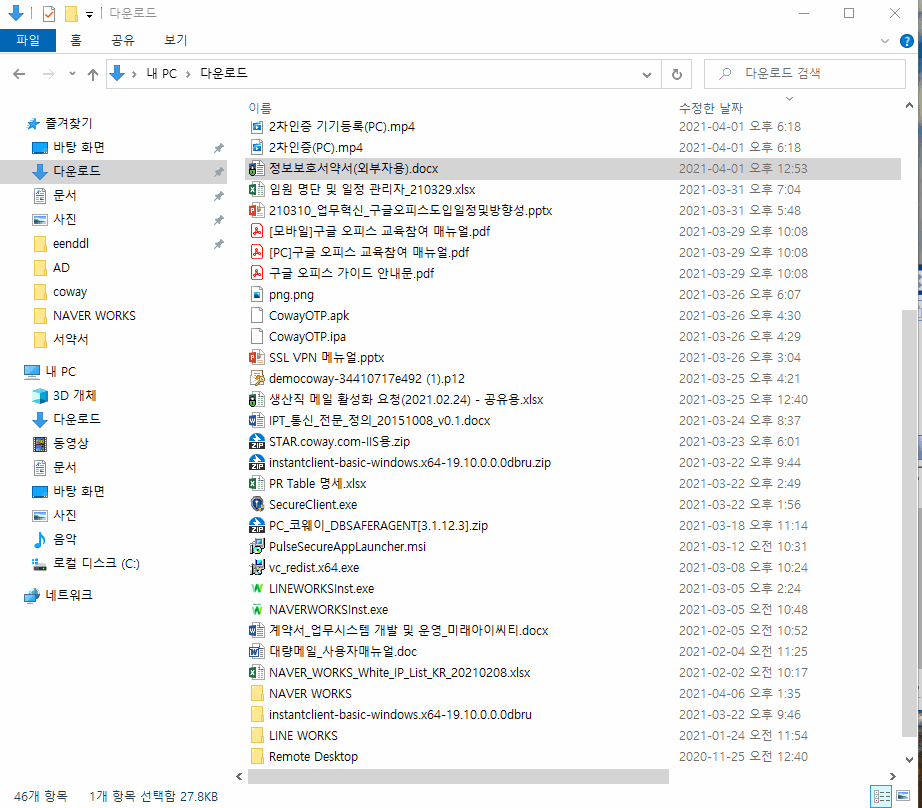Image resolution: width=922 pixels, height=808 pixels.
Task: Go up one folder level arrow
Action: [93, 74]
